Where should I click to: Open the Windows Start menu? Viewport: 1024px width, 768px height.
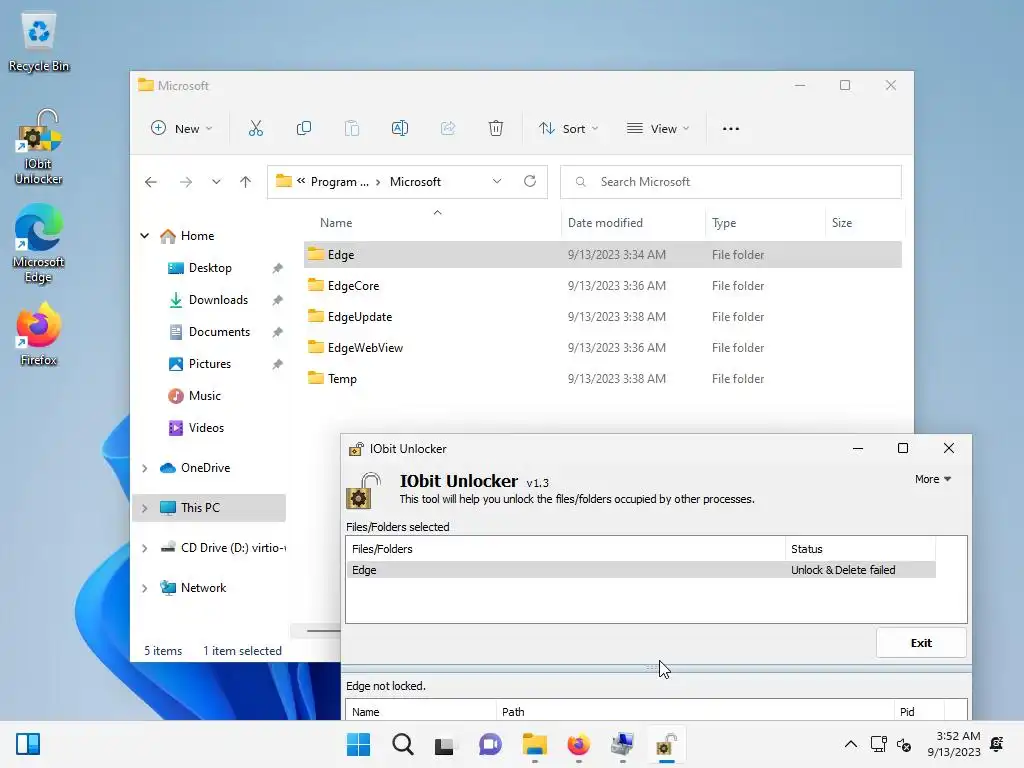pos(358,744)
